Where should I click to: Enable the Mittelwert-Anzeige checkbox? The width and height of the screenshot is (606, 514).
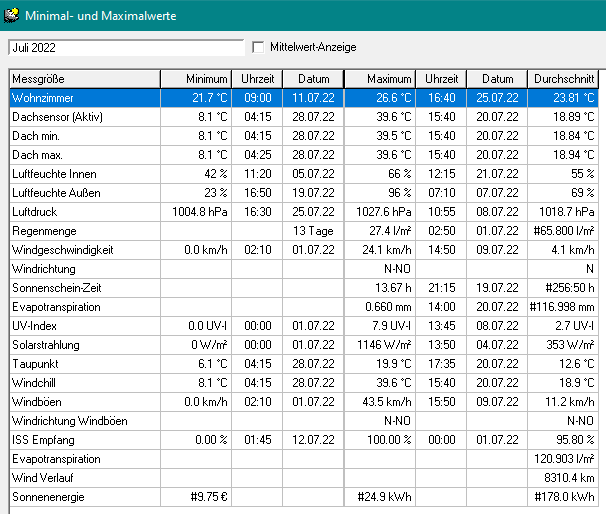click(259, 47)
